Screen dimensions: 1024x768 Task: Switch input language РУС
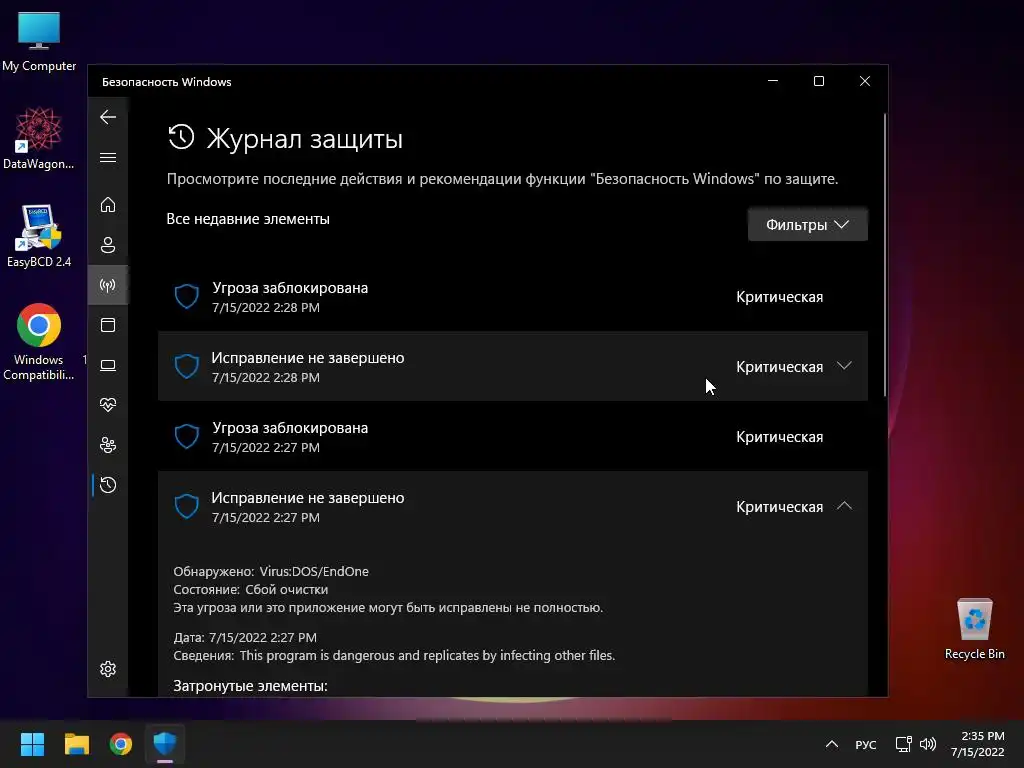(865, 744)
